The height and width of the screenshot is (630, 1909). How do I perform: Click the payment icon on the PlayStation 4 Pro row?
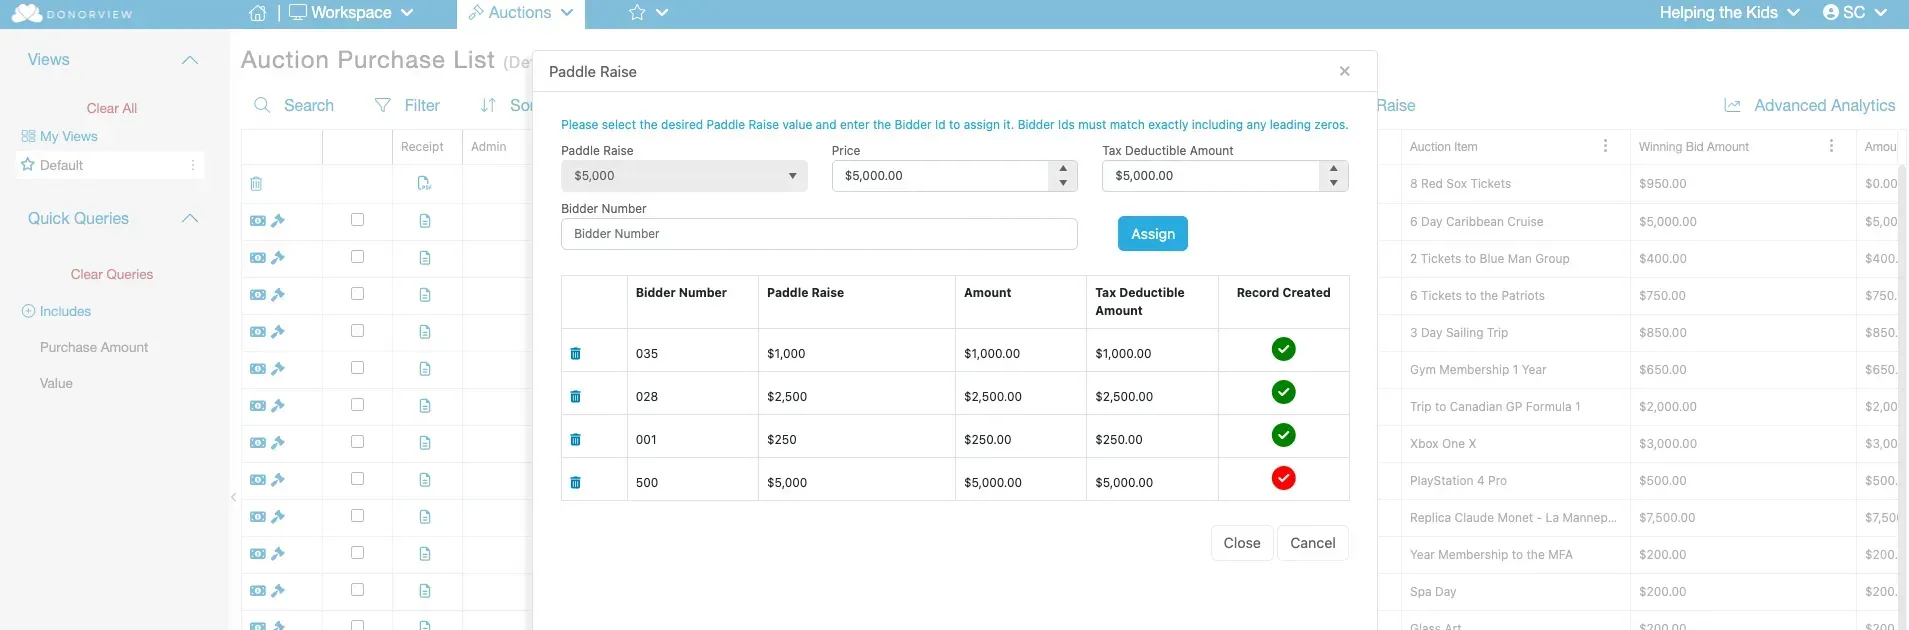click(258, 480)
